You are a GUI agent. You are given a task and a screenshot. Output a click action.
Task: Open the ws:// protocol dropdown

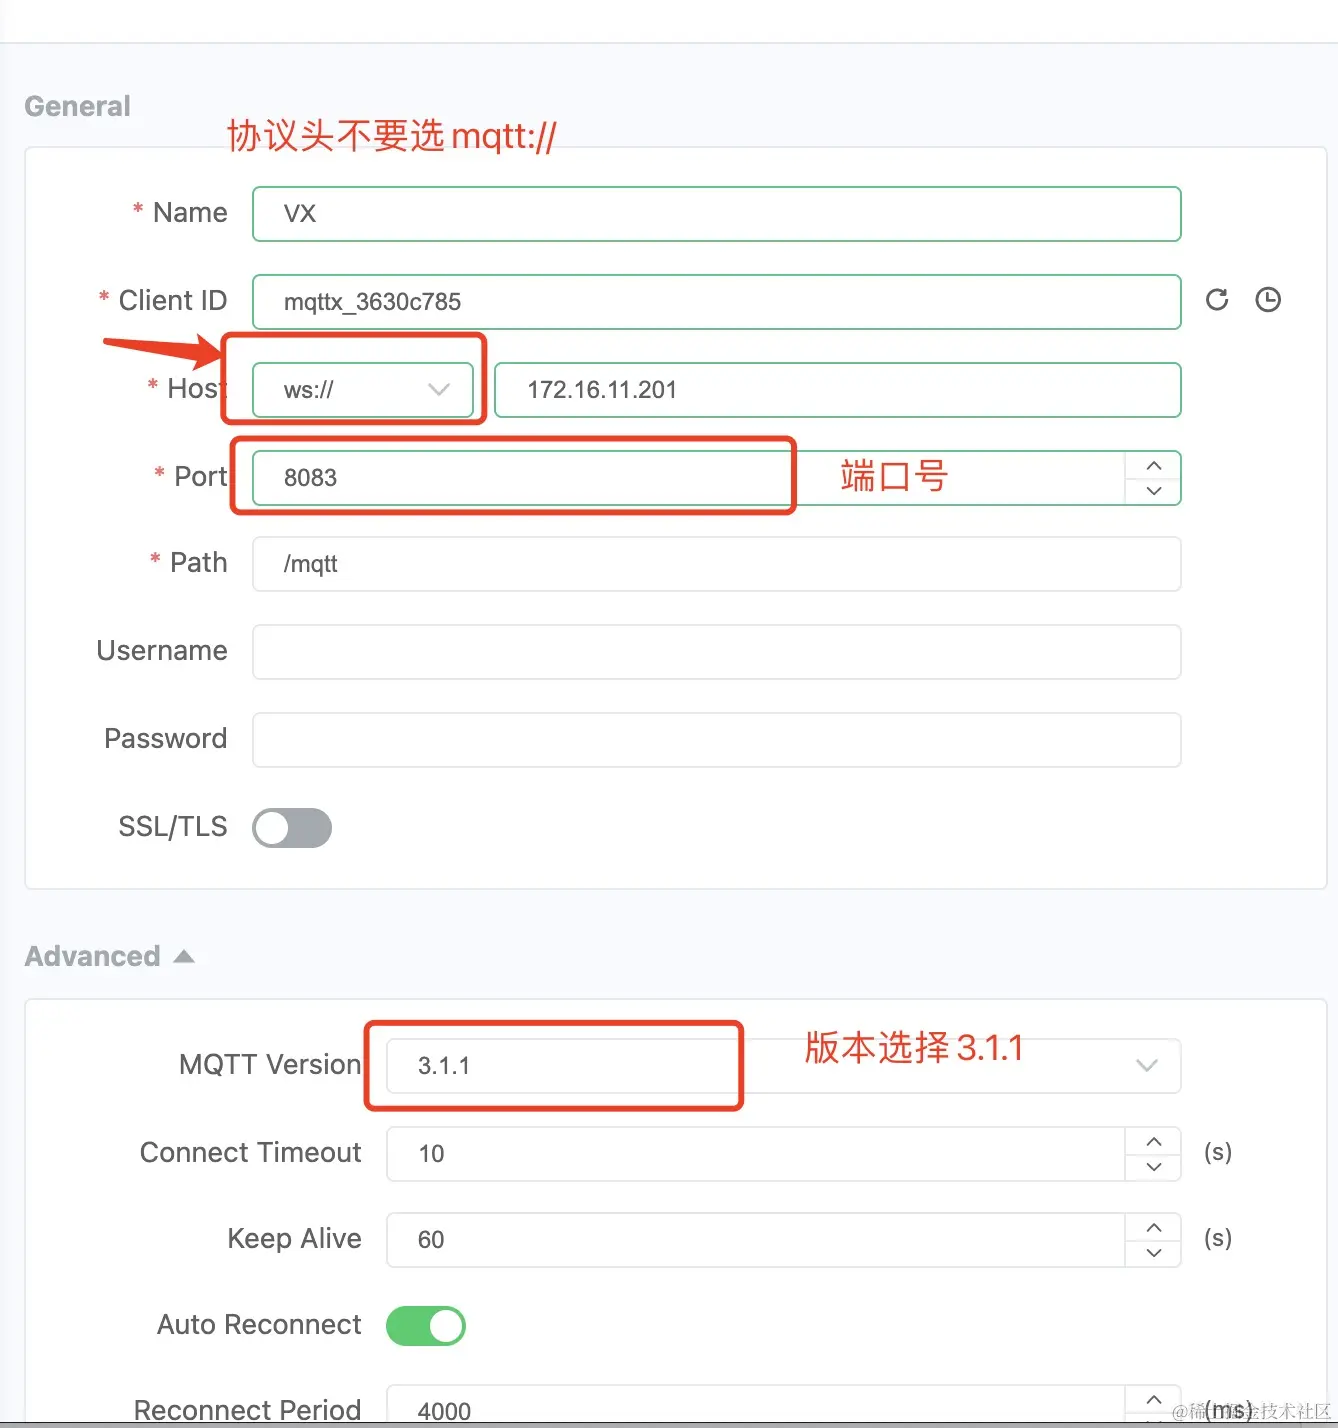coord(363,390)
